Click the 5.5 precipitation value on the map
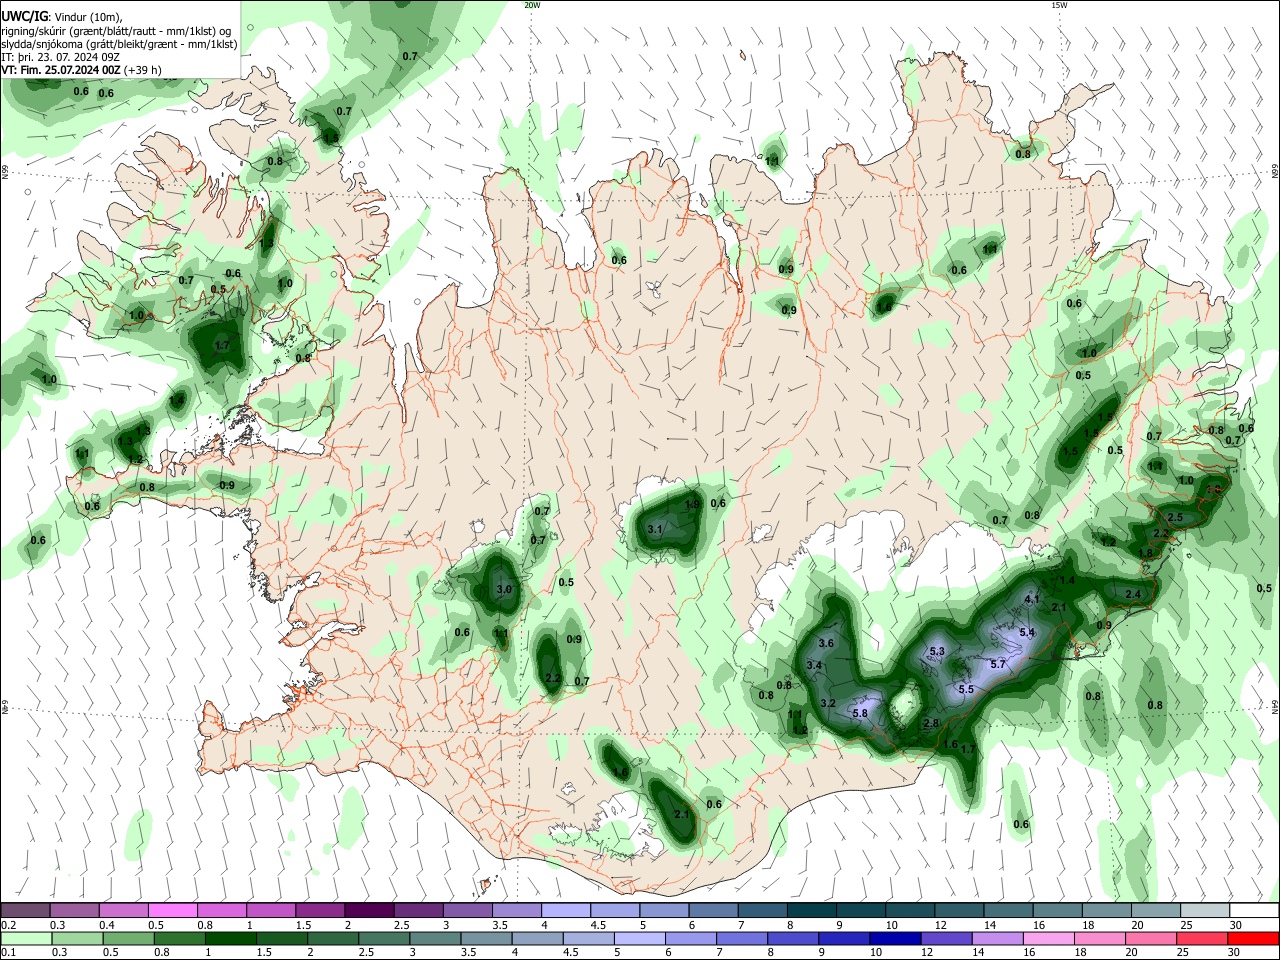The height and width of the screenshot is (960, 1280). click(966, 689)
